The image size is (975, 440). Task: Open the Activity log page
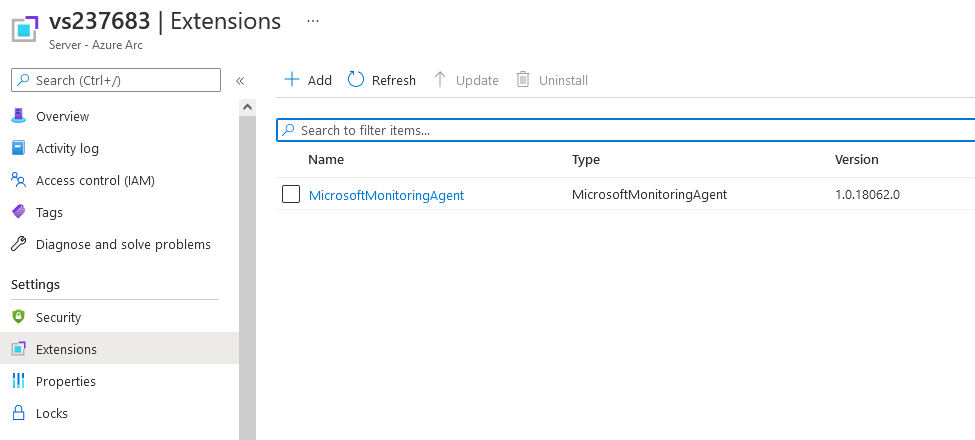tap(67, 149)
